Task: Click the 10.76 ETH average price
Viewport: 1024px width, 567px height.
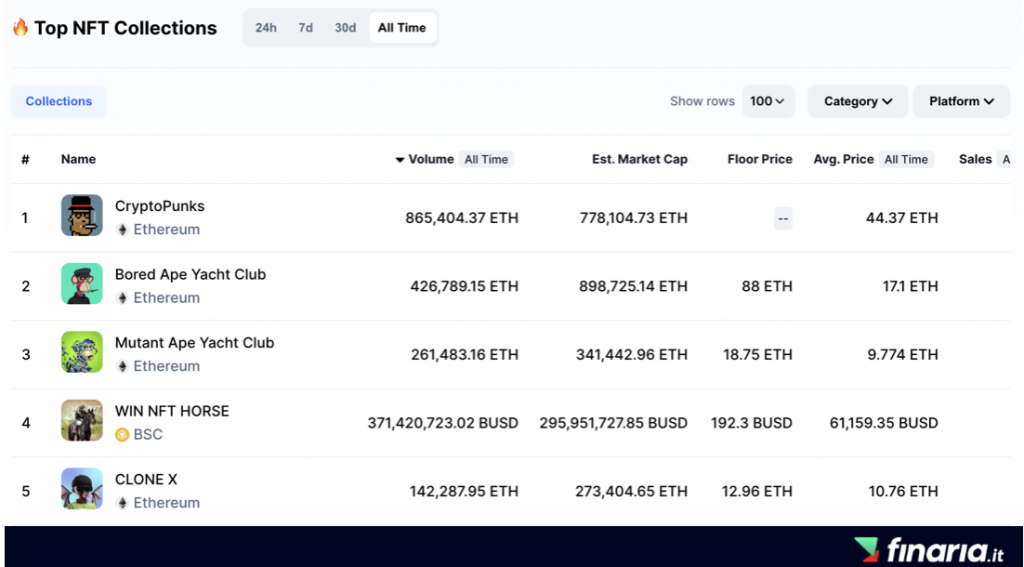Action: pyautogui.click(x=903, y=491)
